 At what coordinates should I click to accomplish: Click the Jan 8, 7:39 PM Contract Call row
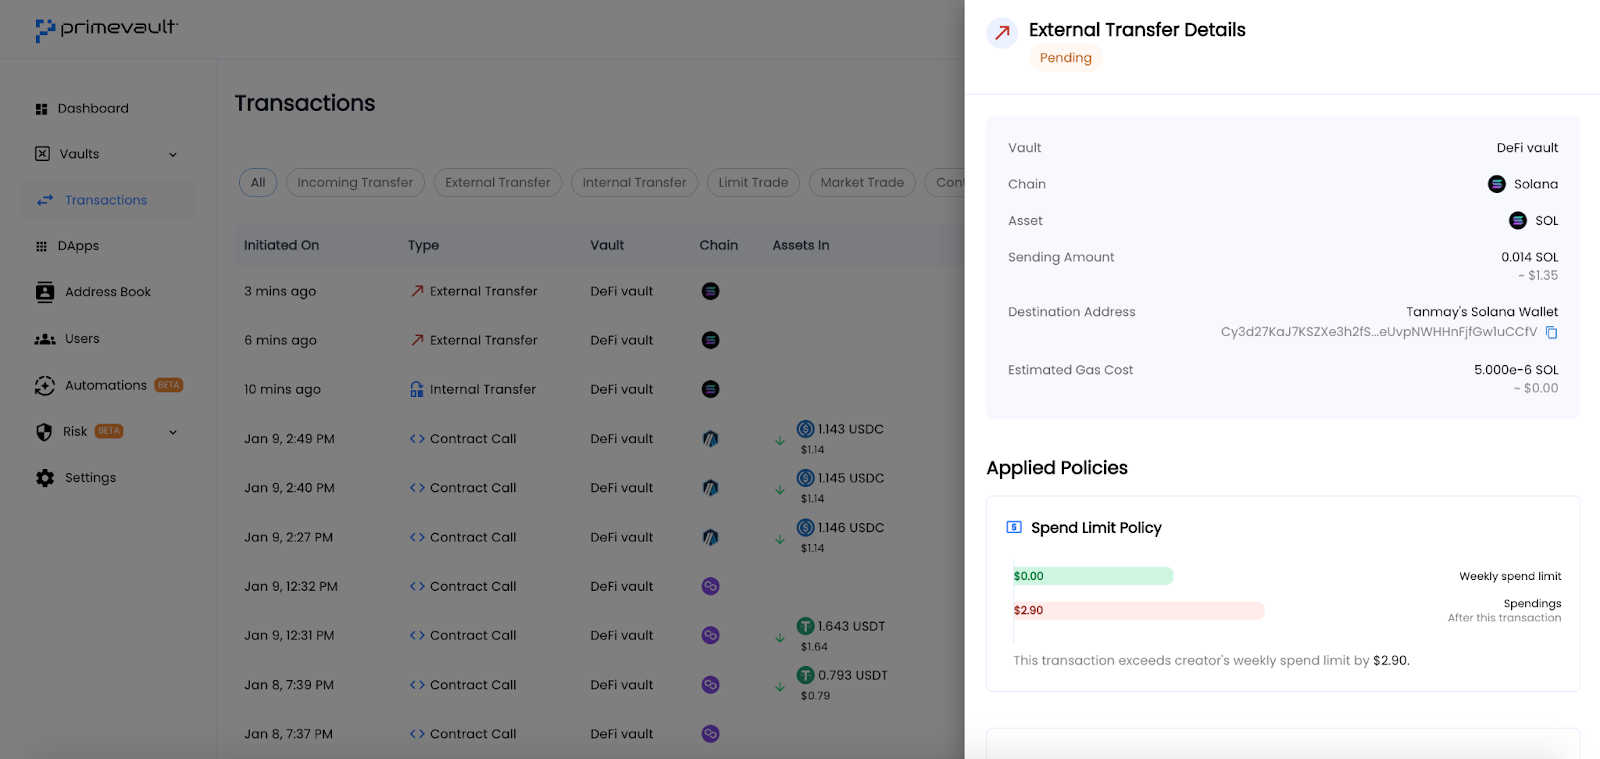(599, 685)
